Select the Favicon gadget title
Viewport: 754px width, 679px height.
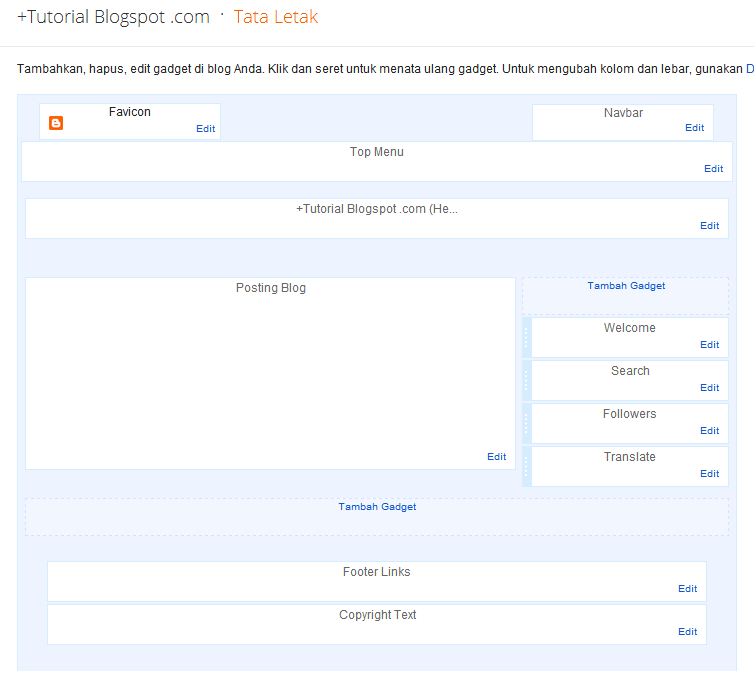[130, 112]
